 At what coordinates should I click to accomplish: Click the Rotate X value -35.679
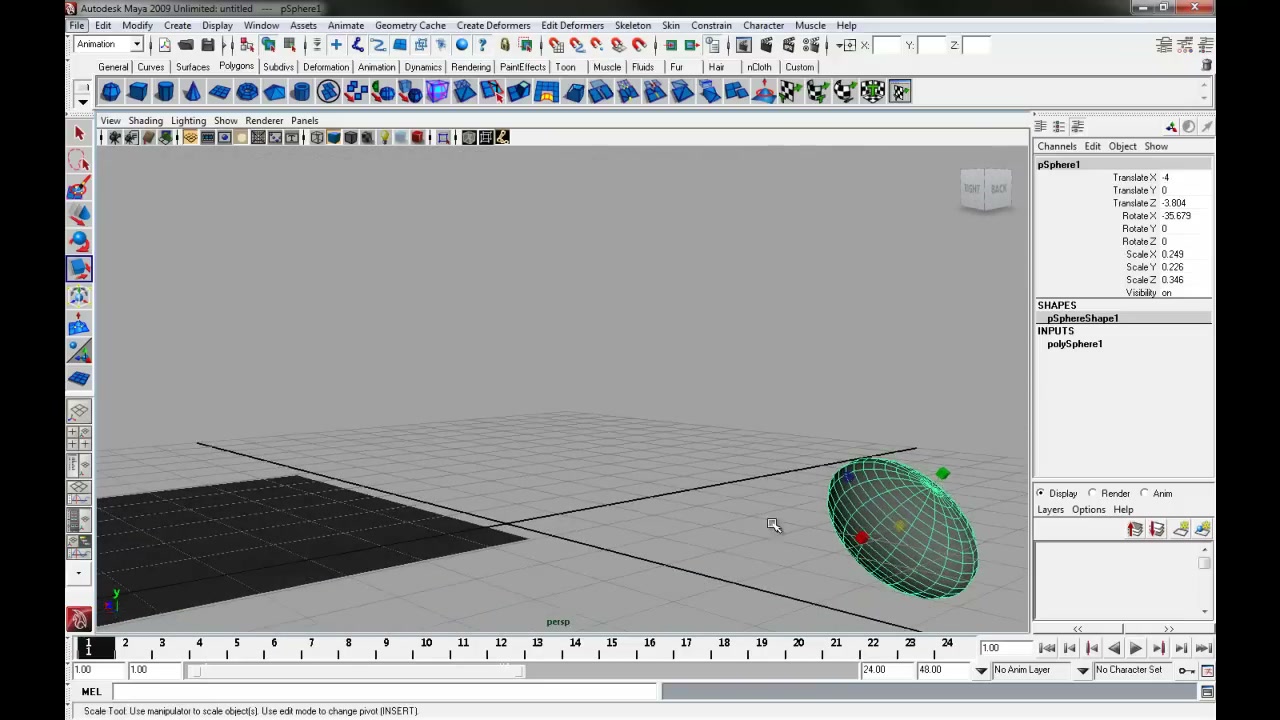1185,216
